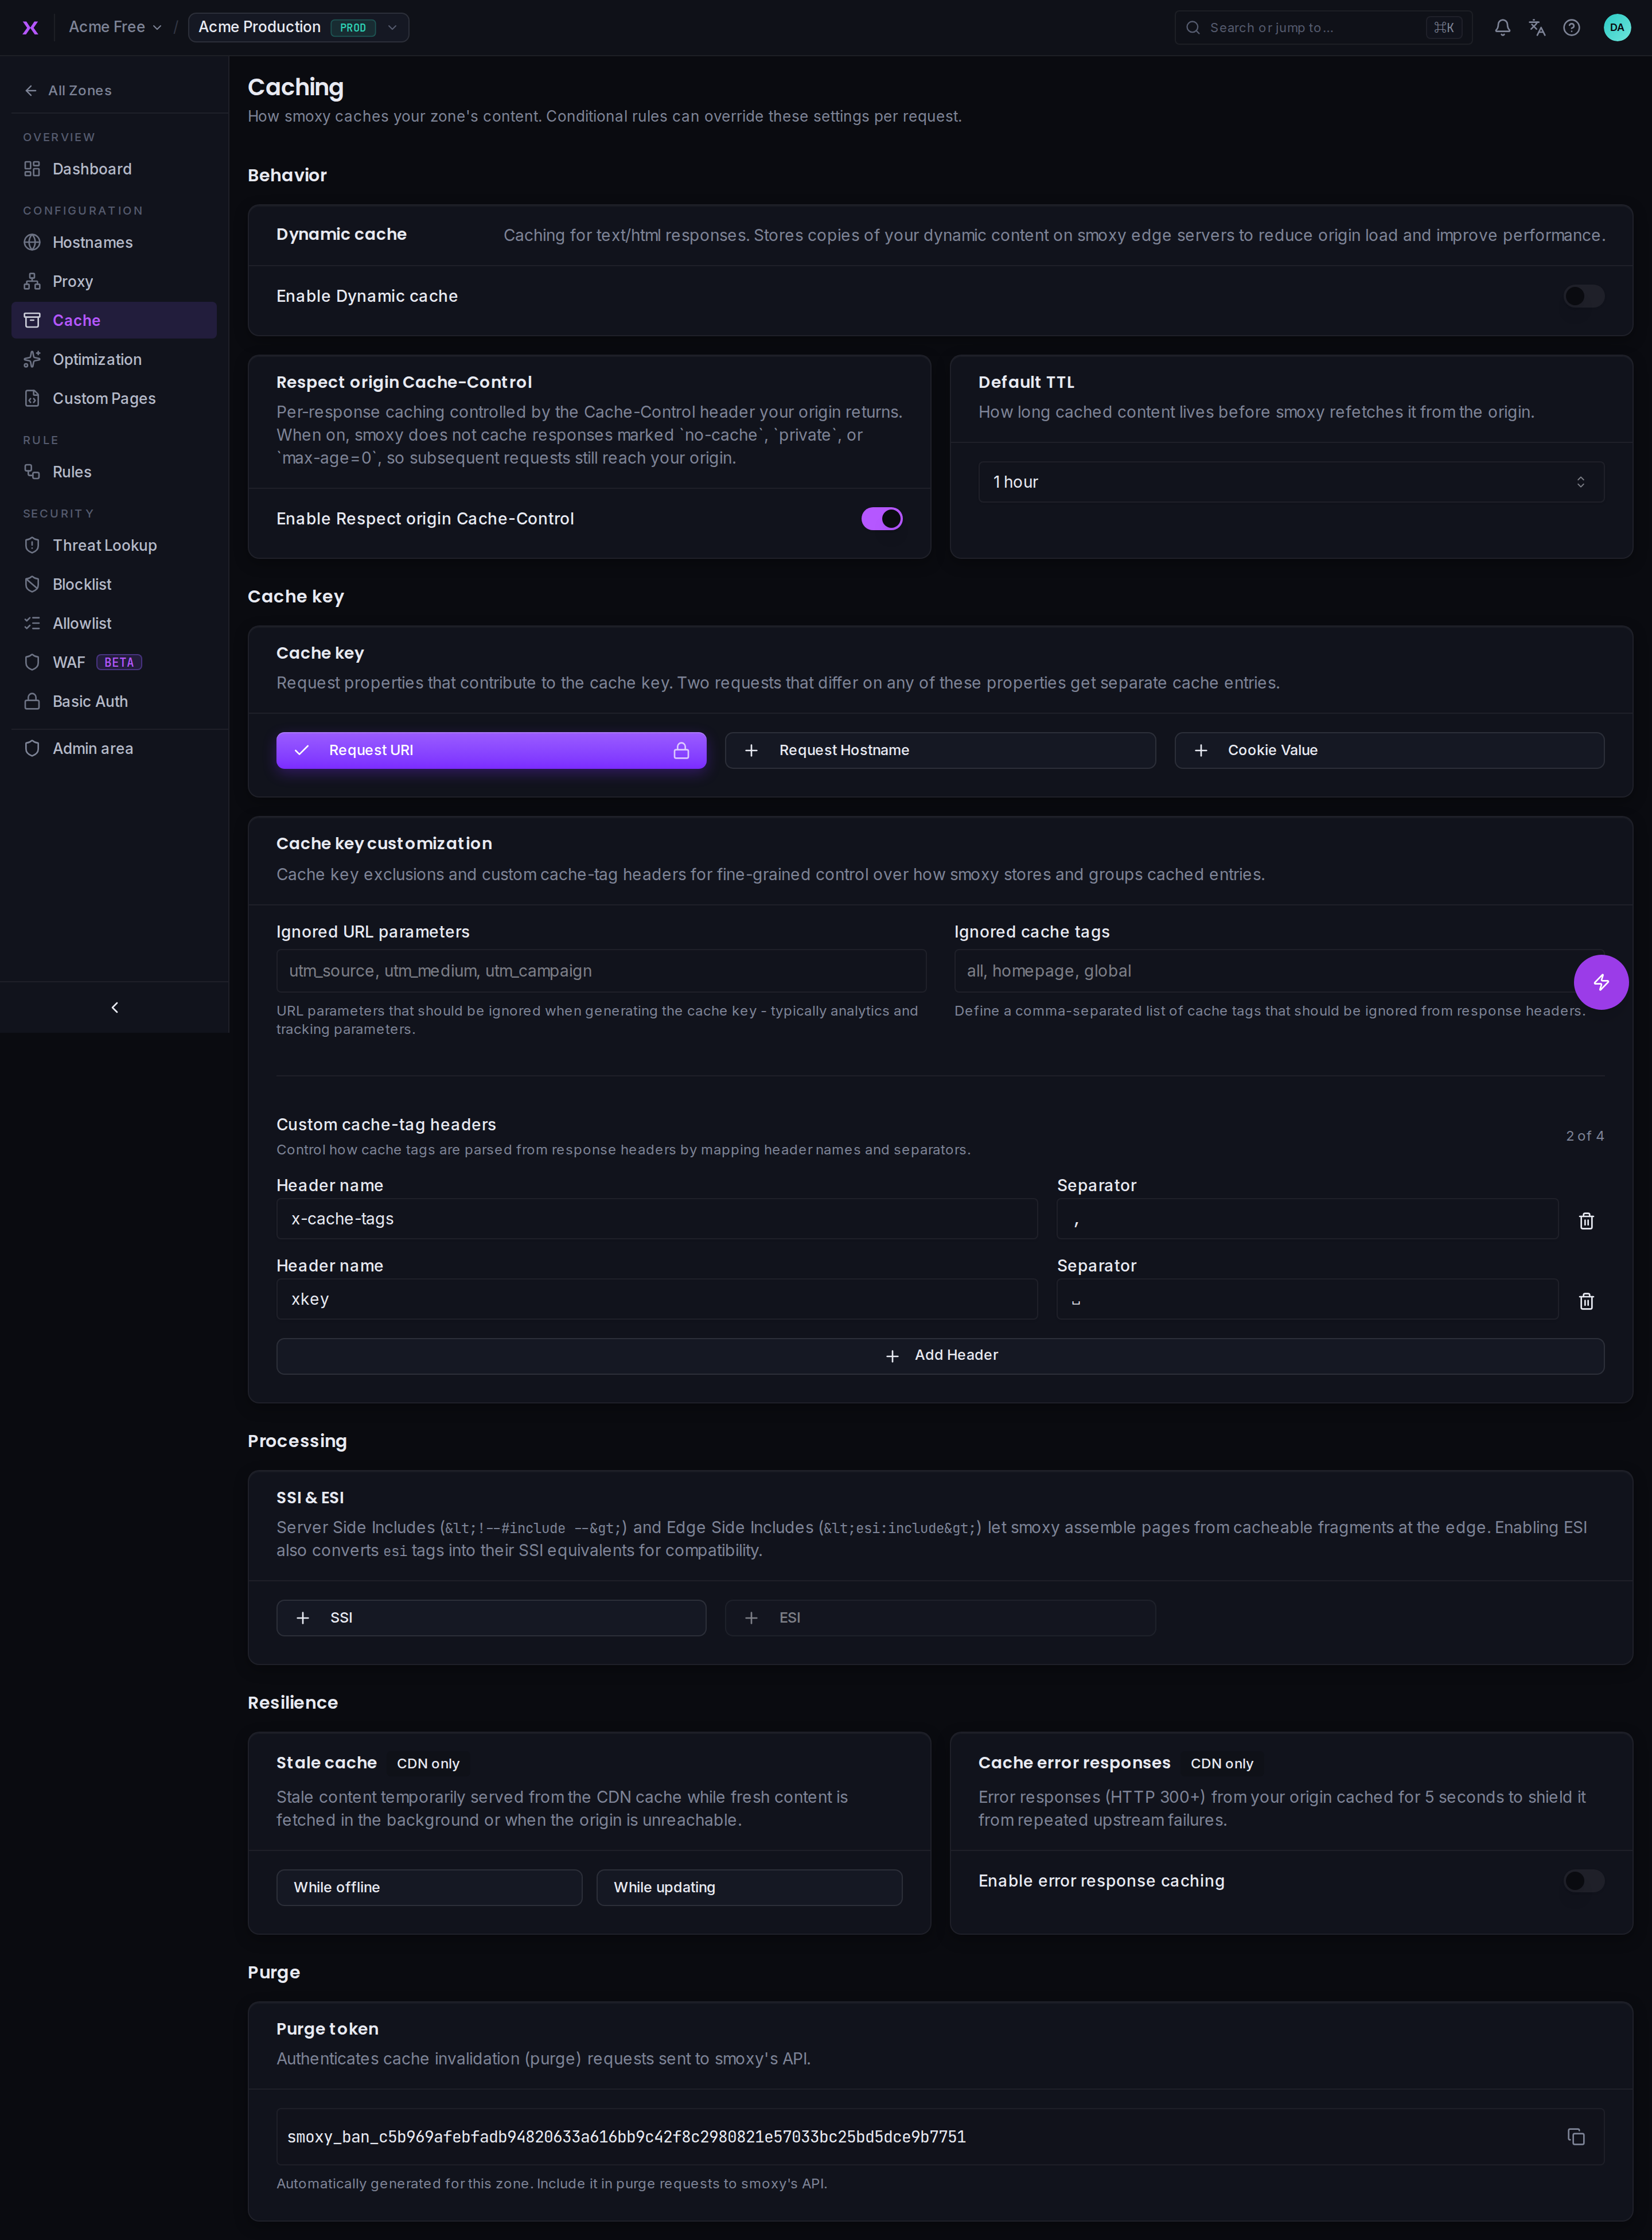Collapse the sidebar with the arrow

tap(114, 1007)
